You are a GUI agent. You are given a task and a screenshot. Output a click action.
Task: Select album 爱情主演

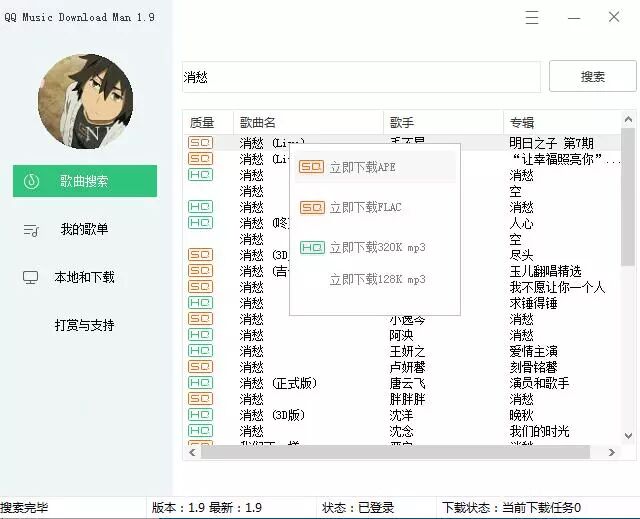pos(533,351)
